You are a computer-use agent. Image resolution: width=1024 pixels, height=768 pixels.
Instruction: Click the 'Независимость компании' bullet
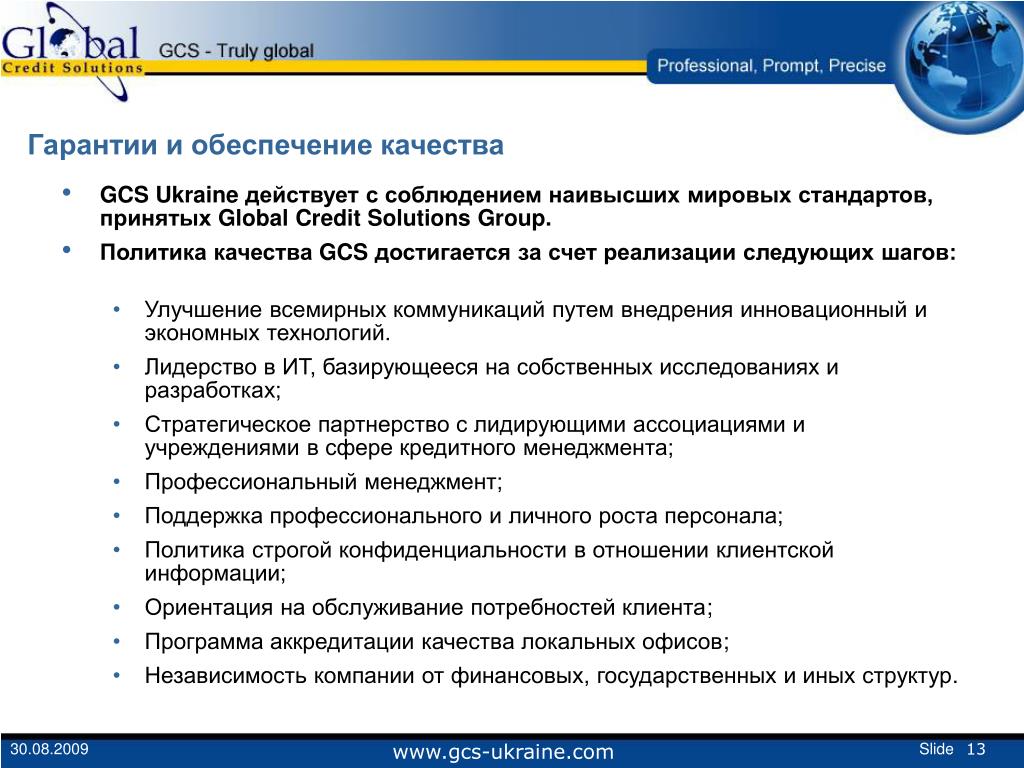click(x=551, y=675)
